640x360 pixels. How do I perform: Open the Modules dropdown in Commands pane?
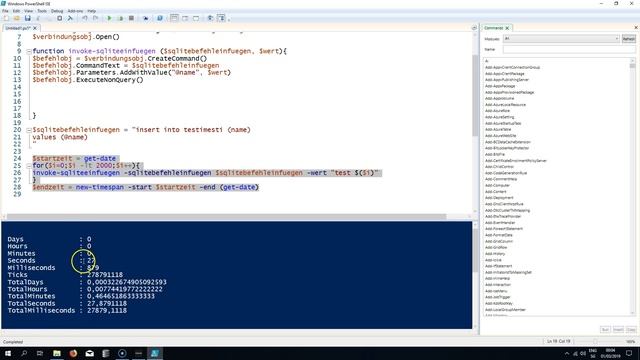click(561, 39)
